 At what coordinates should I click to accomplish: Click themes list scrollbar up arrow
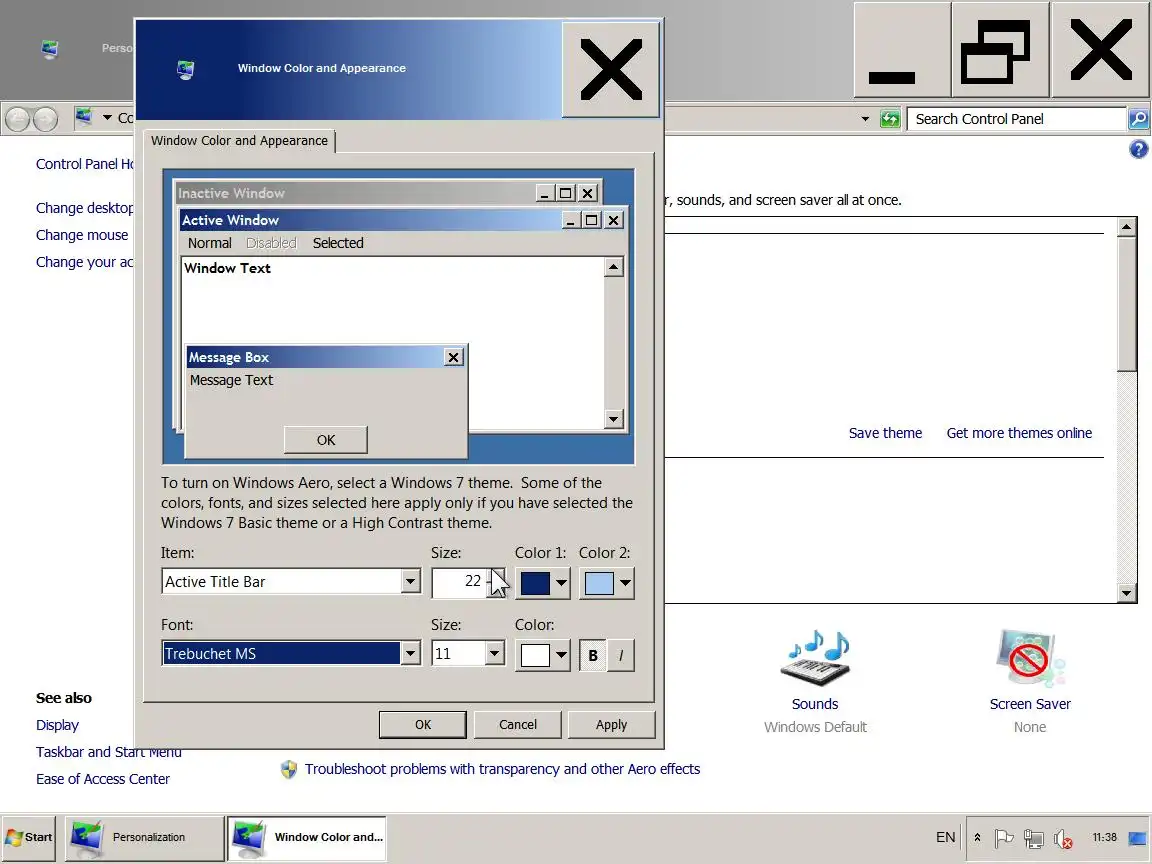coord(1126,227)
